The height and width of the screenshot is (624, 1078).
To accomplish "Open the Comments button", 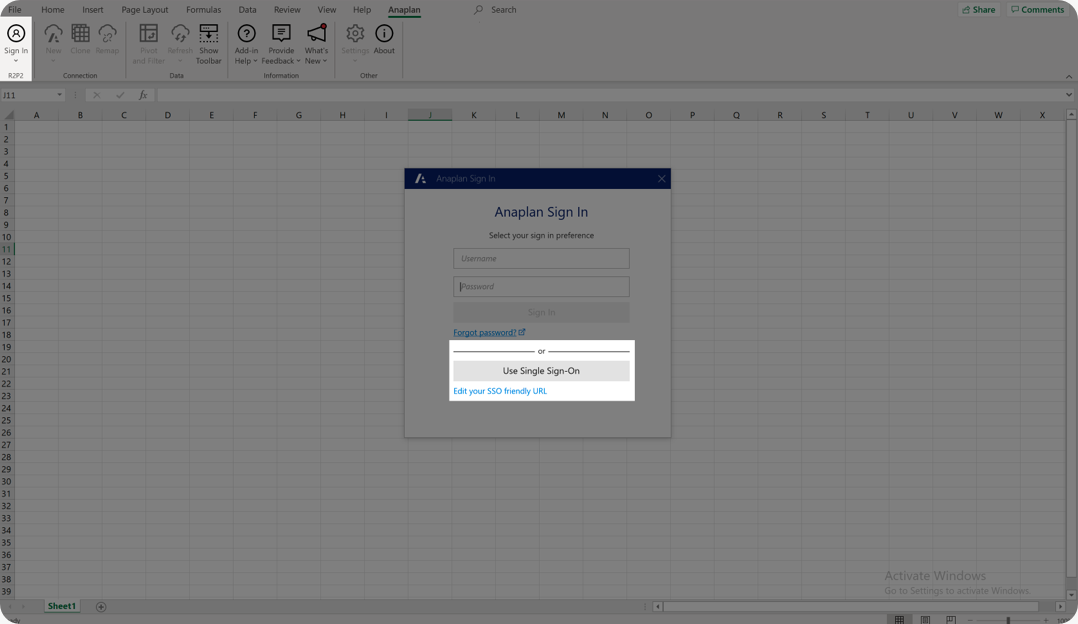I will point(1037,10).
